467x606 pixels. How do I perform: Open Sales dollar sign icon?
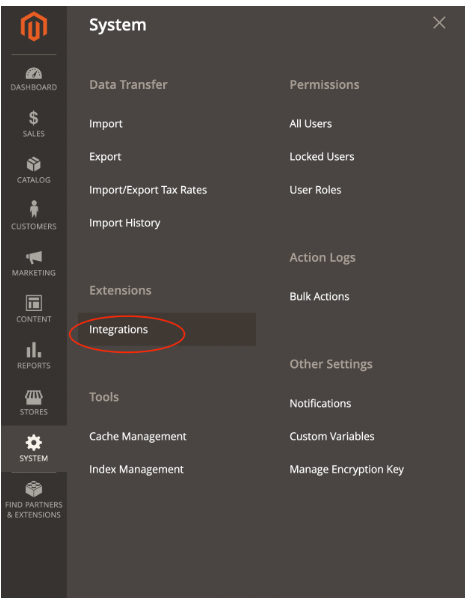[34, 118]
